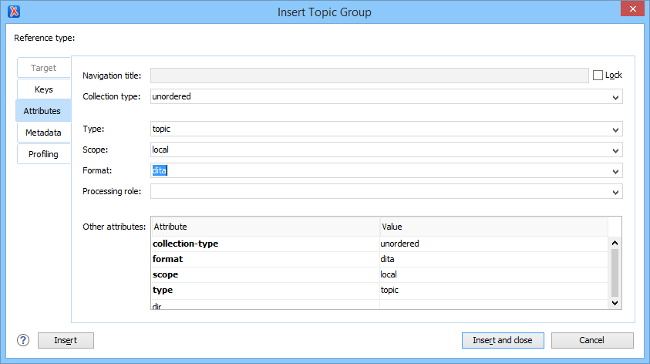
Task: Cancel the dialog
Action: point(592,340)
